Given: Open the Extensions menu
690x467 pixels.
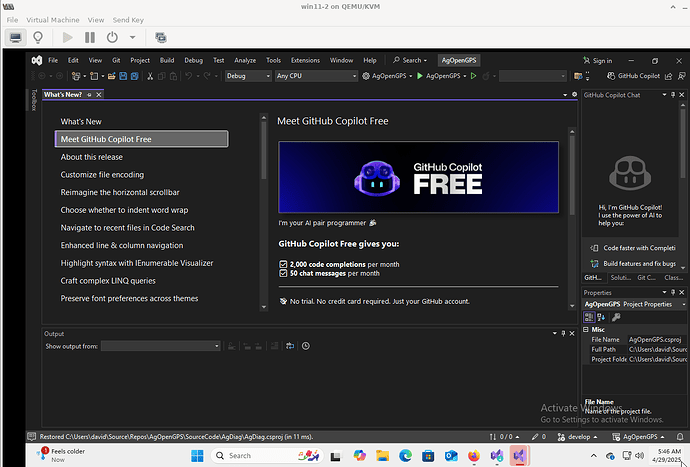Looking at the screenshot, I should [x=305, y=60].
